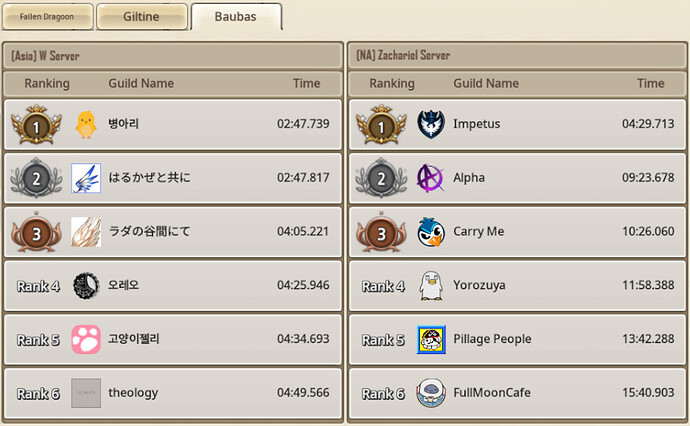Click the Alpha purple anarchy emblem
Viewport: 690px width, 426px height.
click(x=430, y=178)
